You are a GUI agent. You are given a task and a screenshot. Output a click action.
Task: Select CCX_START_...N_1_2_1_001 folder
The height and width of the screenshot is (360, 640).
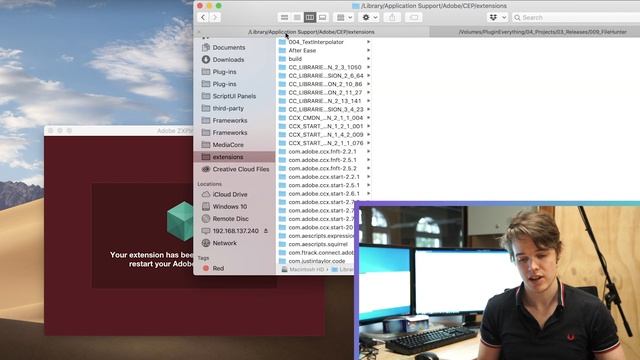pos(326,127)
